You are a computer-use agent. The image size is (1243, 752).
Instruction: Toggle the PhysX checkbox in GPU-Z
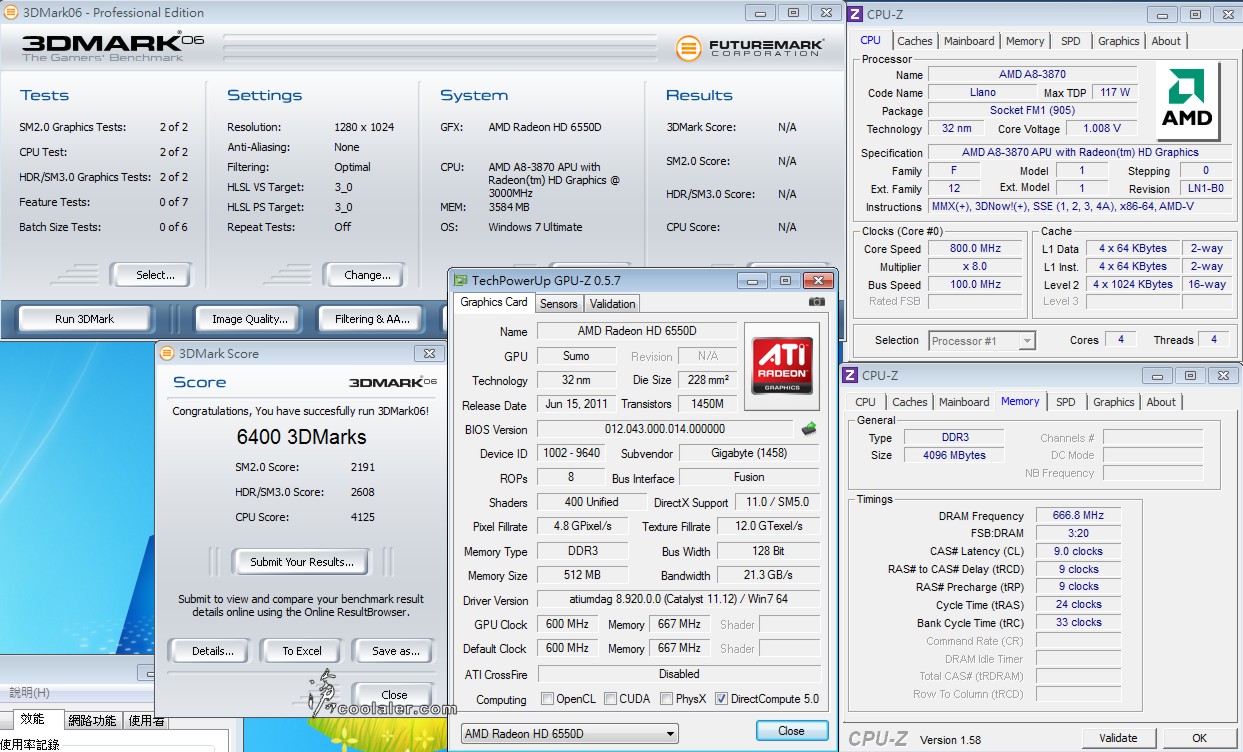click(667, 699)
